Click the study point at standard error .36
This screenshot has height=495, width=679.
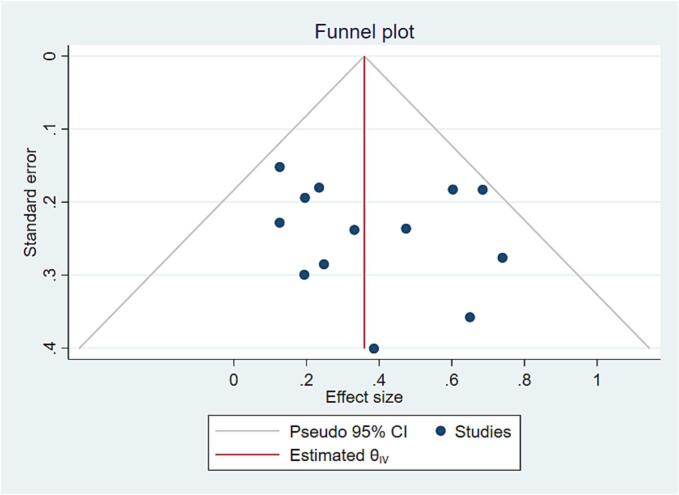tap(470, 317)
